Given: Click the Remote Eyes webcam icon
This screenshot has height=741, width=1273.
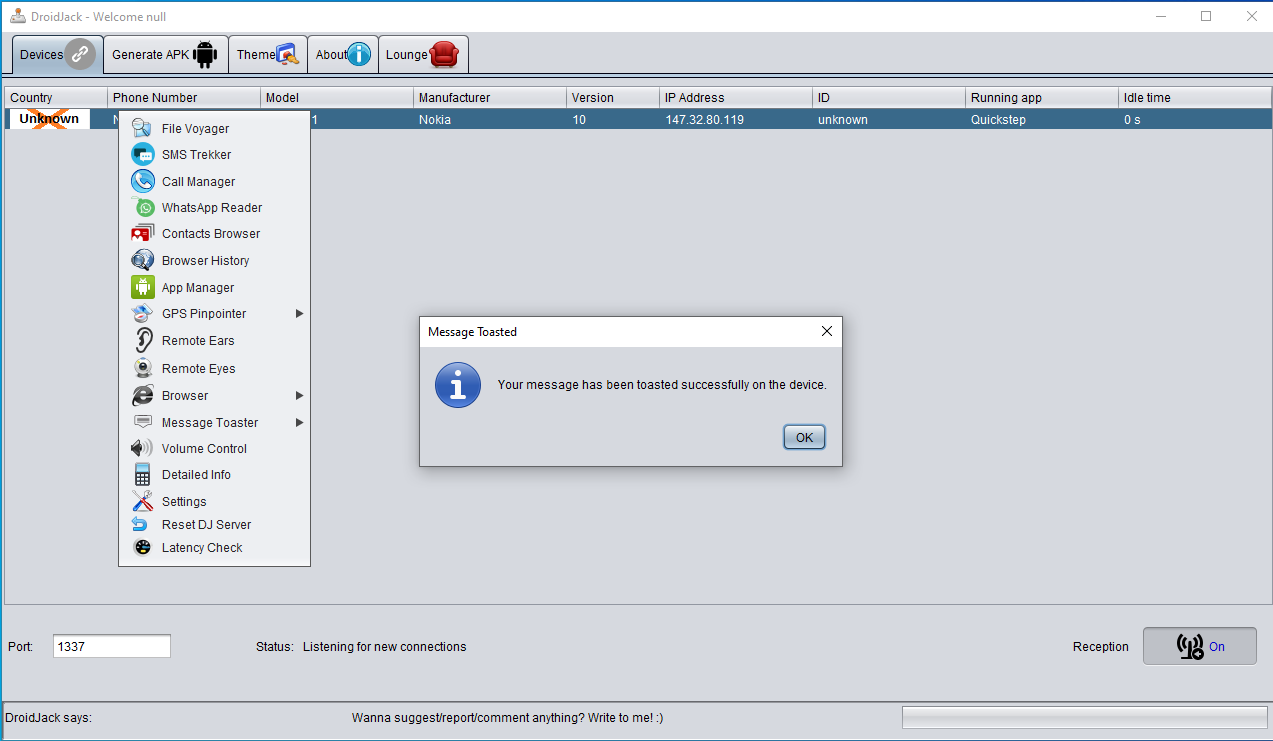Looking at the screenshot, I should (143, 368).
